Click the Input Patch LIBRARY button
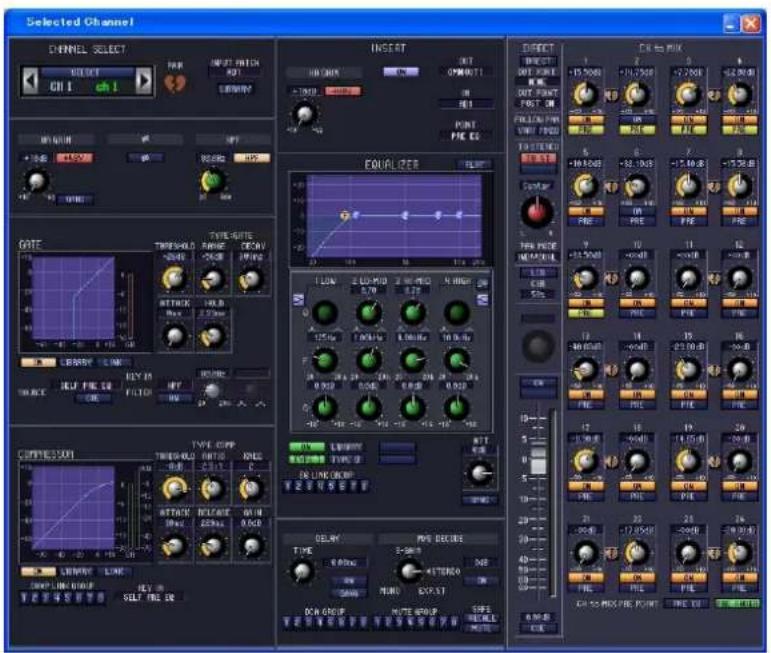Viewport: 771px width, 653px height. [235, 89]
